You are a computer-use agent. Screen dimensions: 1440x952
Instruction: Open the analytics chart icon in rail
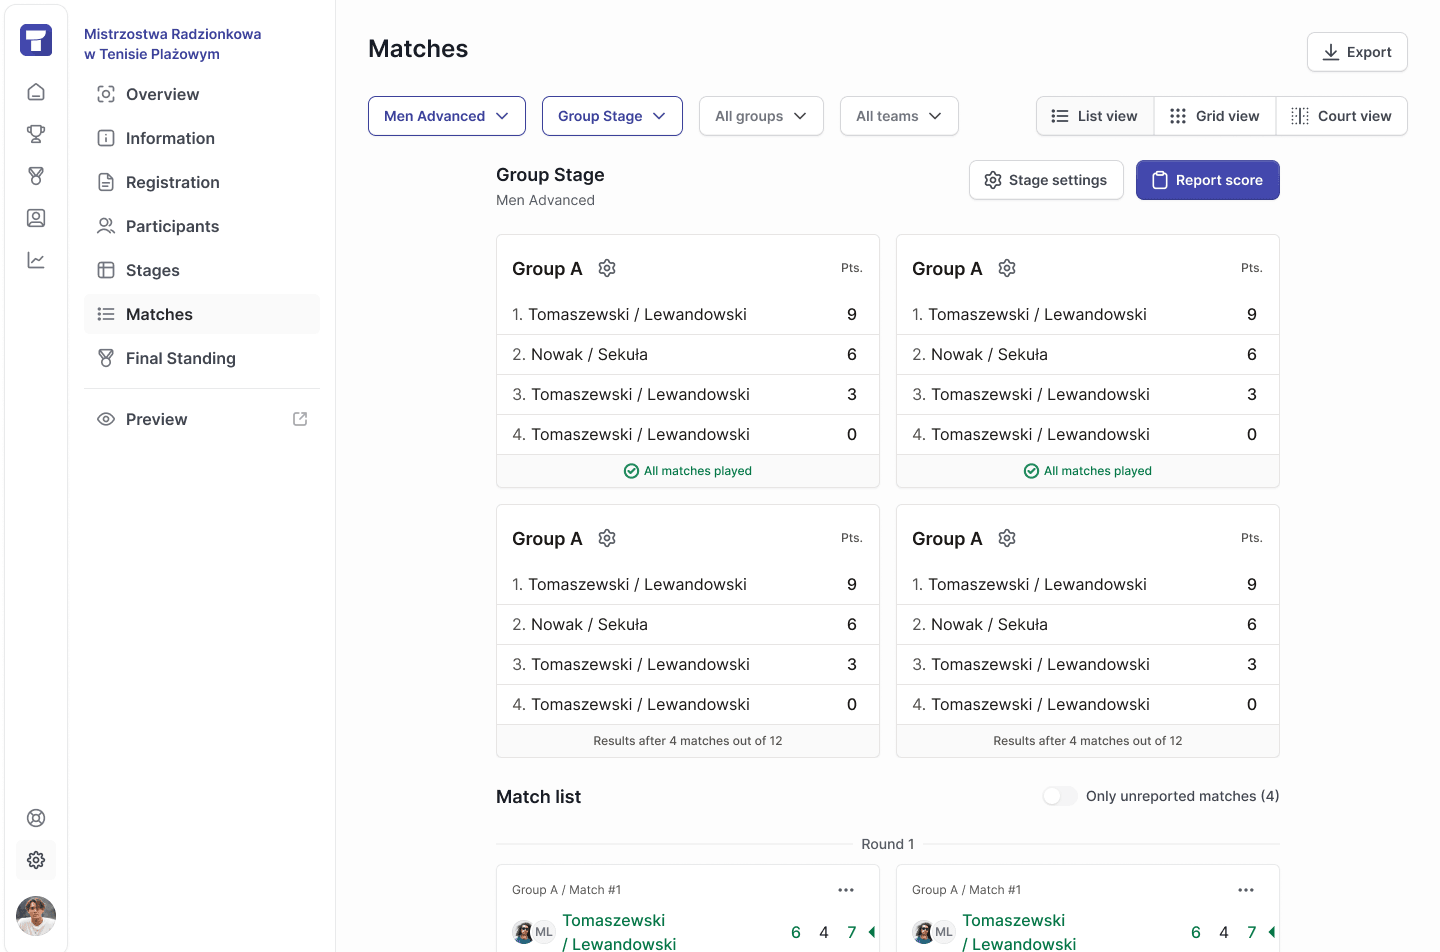point(36,260)
